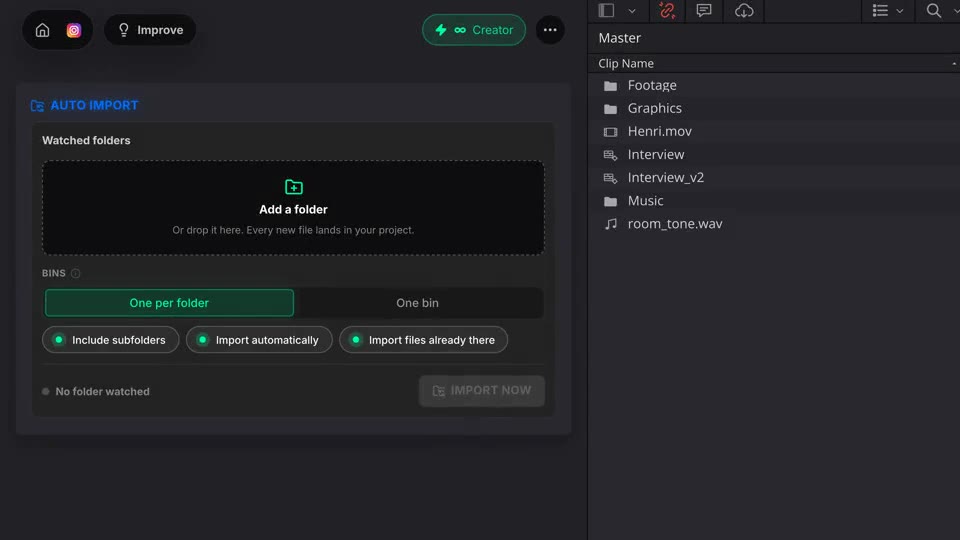Image resolution: width=960 pixels, height=540 pixels.
Task: Click the Add a folder icon
Action: 293,187
